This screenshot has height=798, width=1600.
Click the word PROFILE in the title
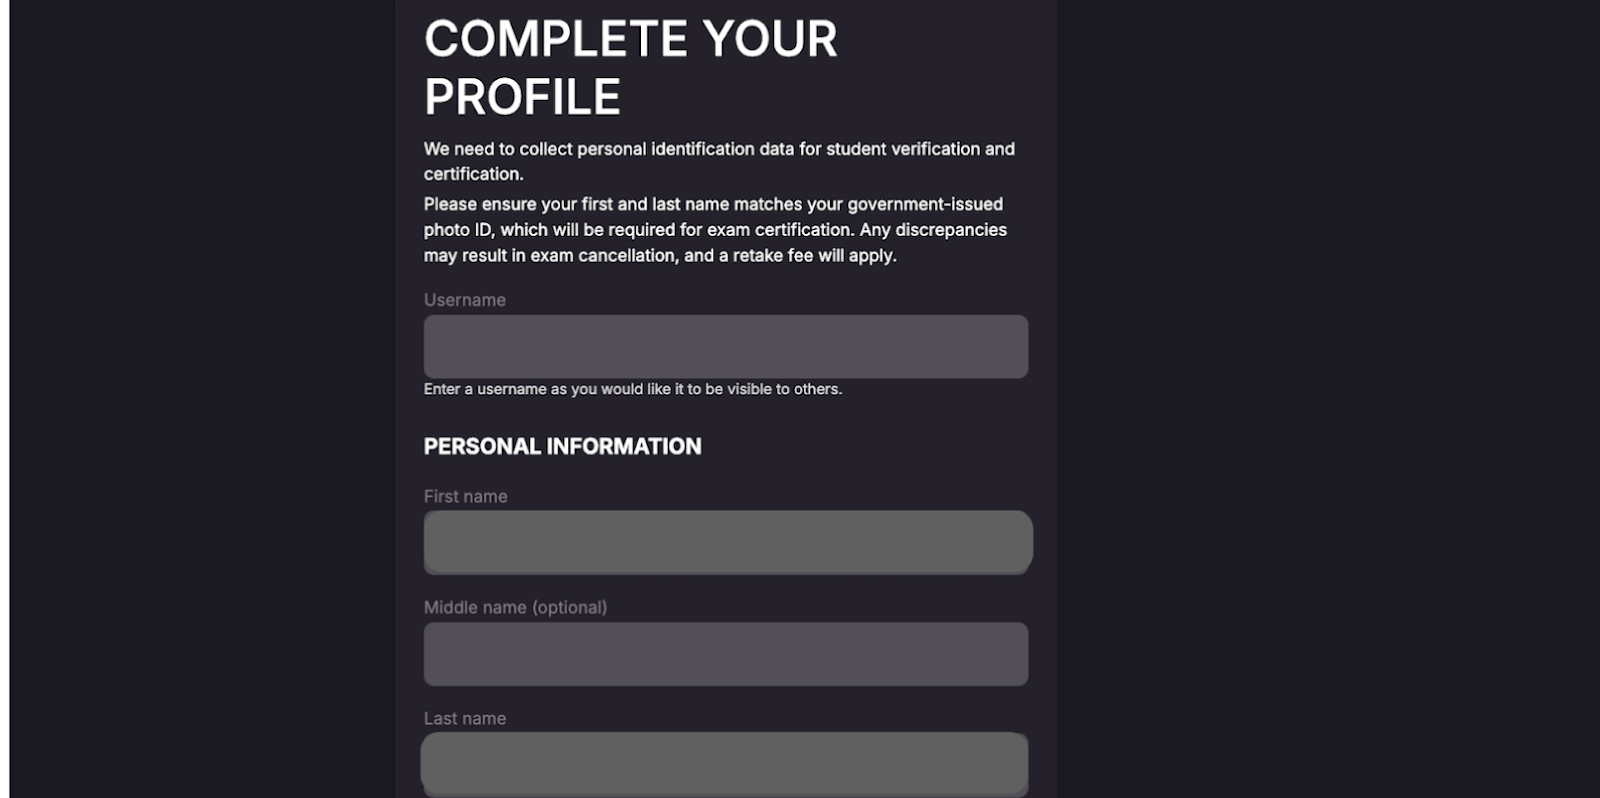coord(522,97)
